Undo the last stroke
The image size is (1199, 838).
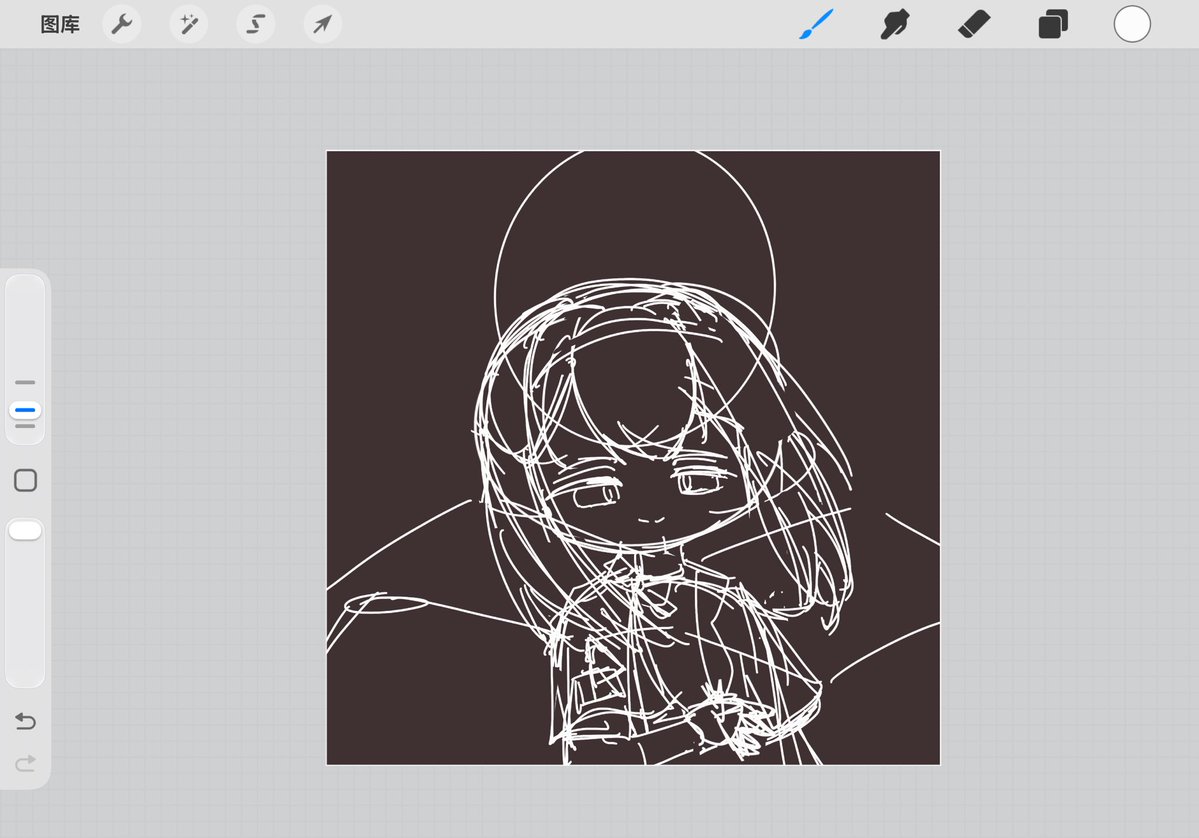[x=25, y=721]
